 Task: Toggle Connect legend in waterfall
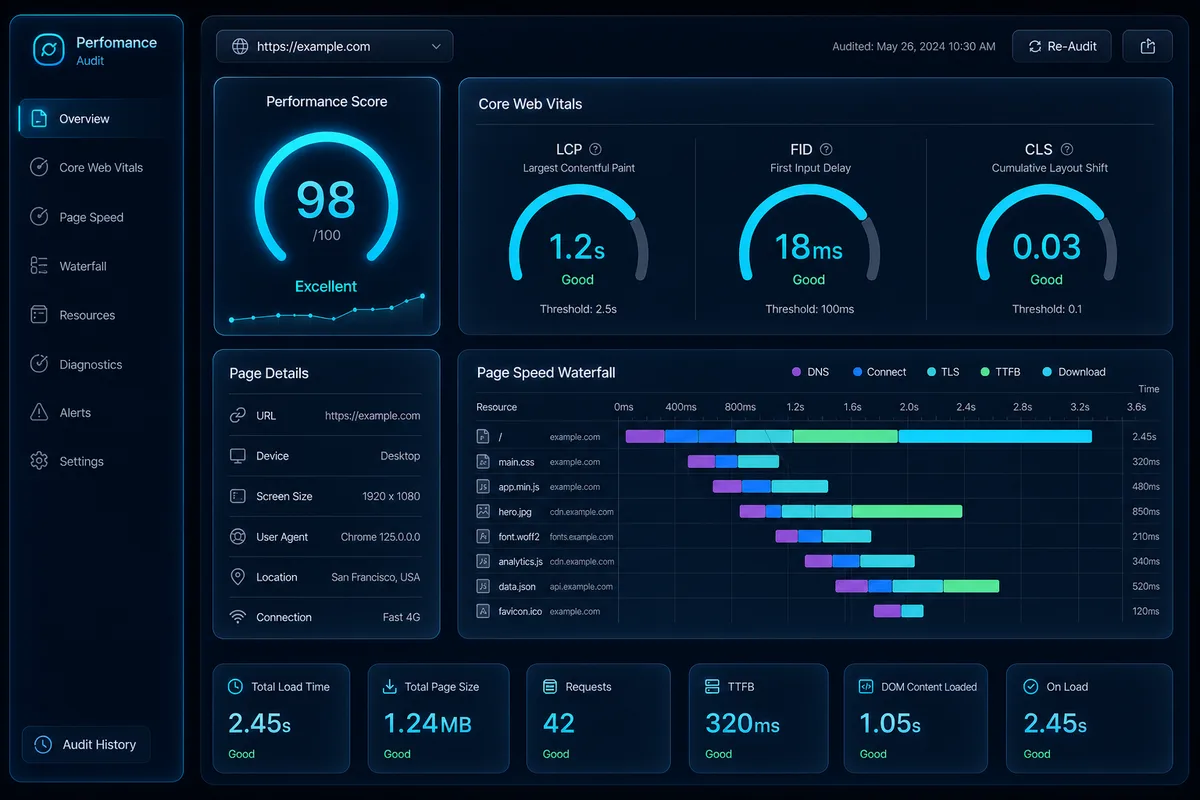[879, 372]
